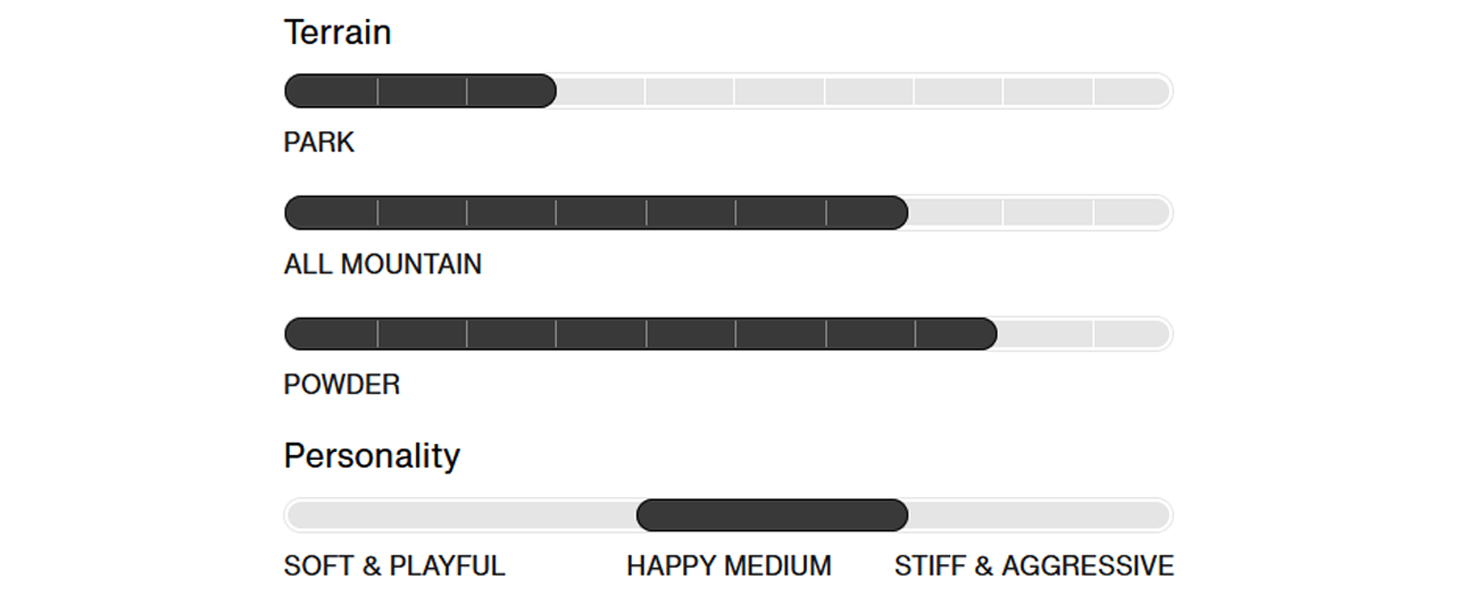Click the ninth segment of the Powder bar
Screen dimensions: 1464x600
point(1047,334)
